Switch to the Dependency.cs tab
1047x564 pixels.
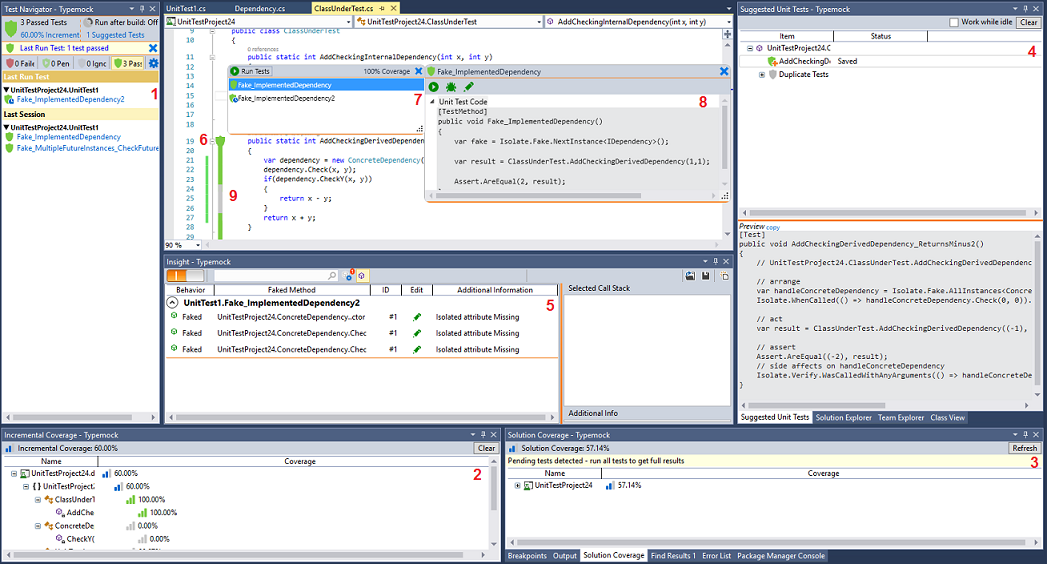tap(260, 8)
